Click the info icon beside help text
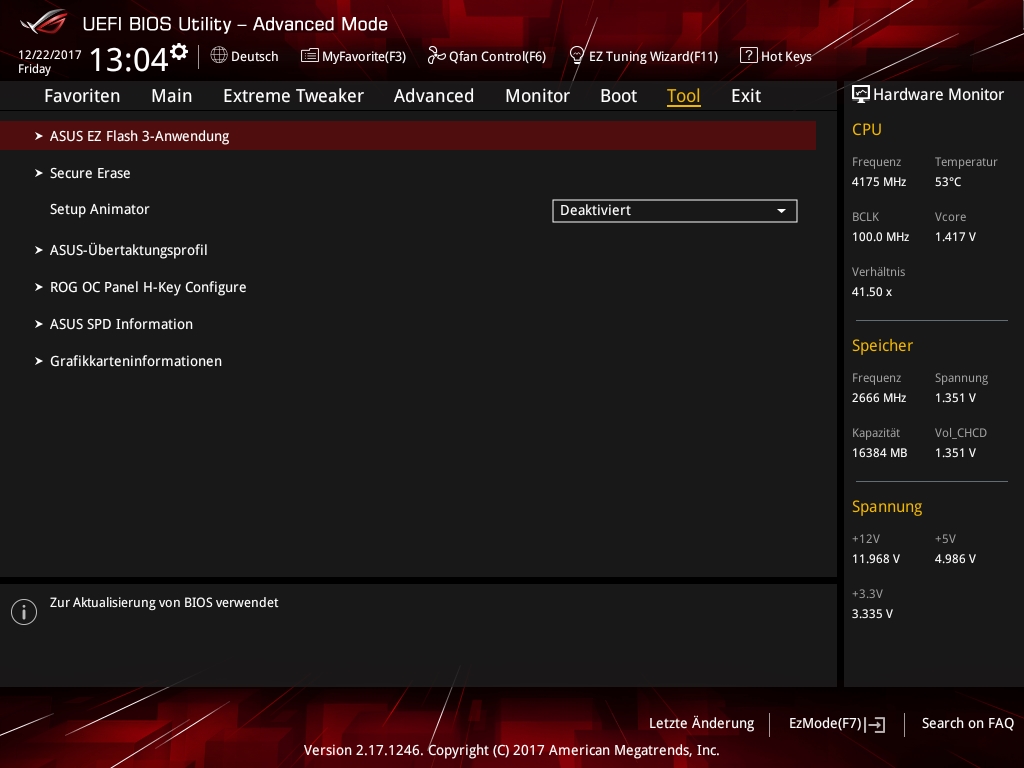Viewport: 1024px width, 768px height. pos(24,612)
